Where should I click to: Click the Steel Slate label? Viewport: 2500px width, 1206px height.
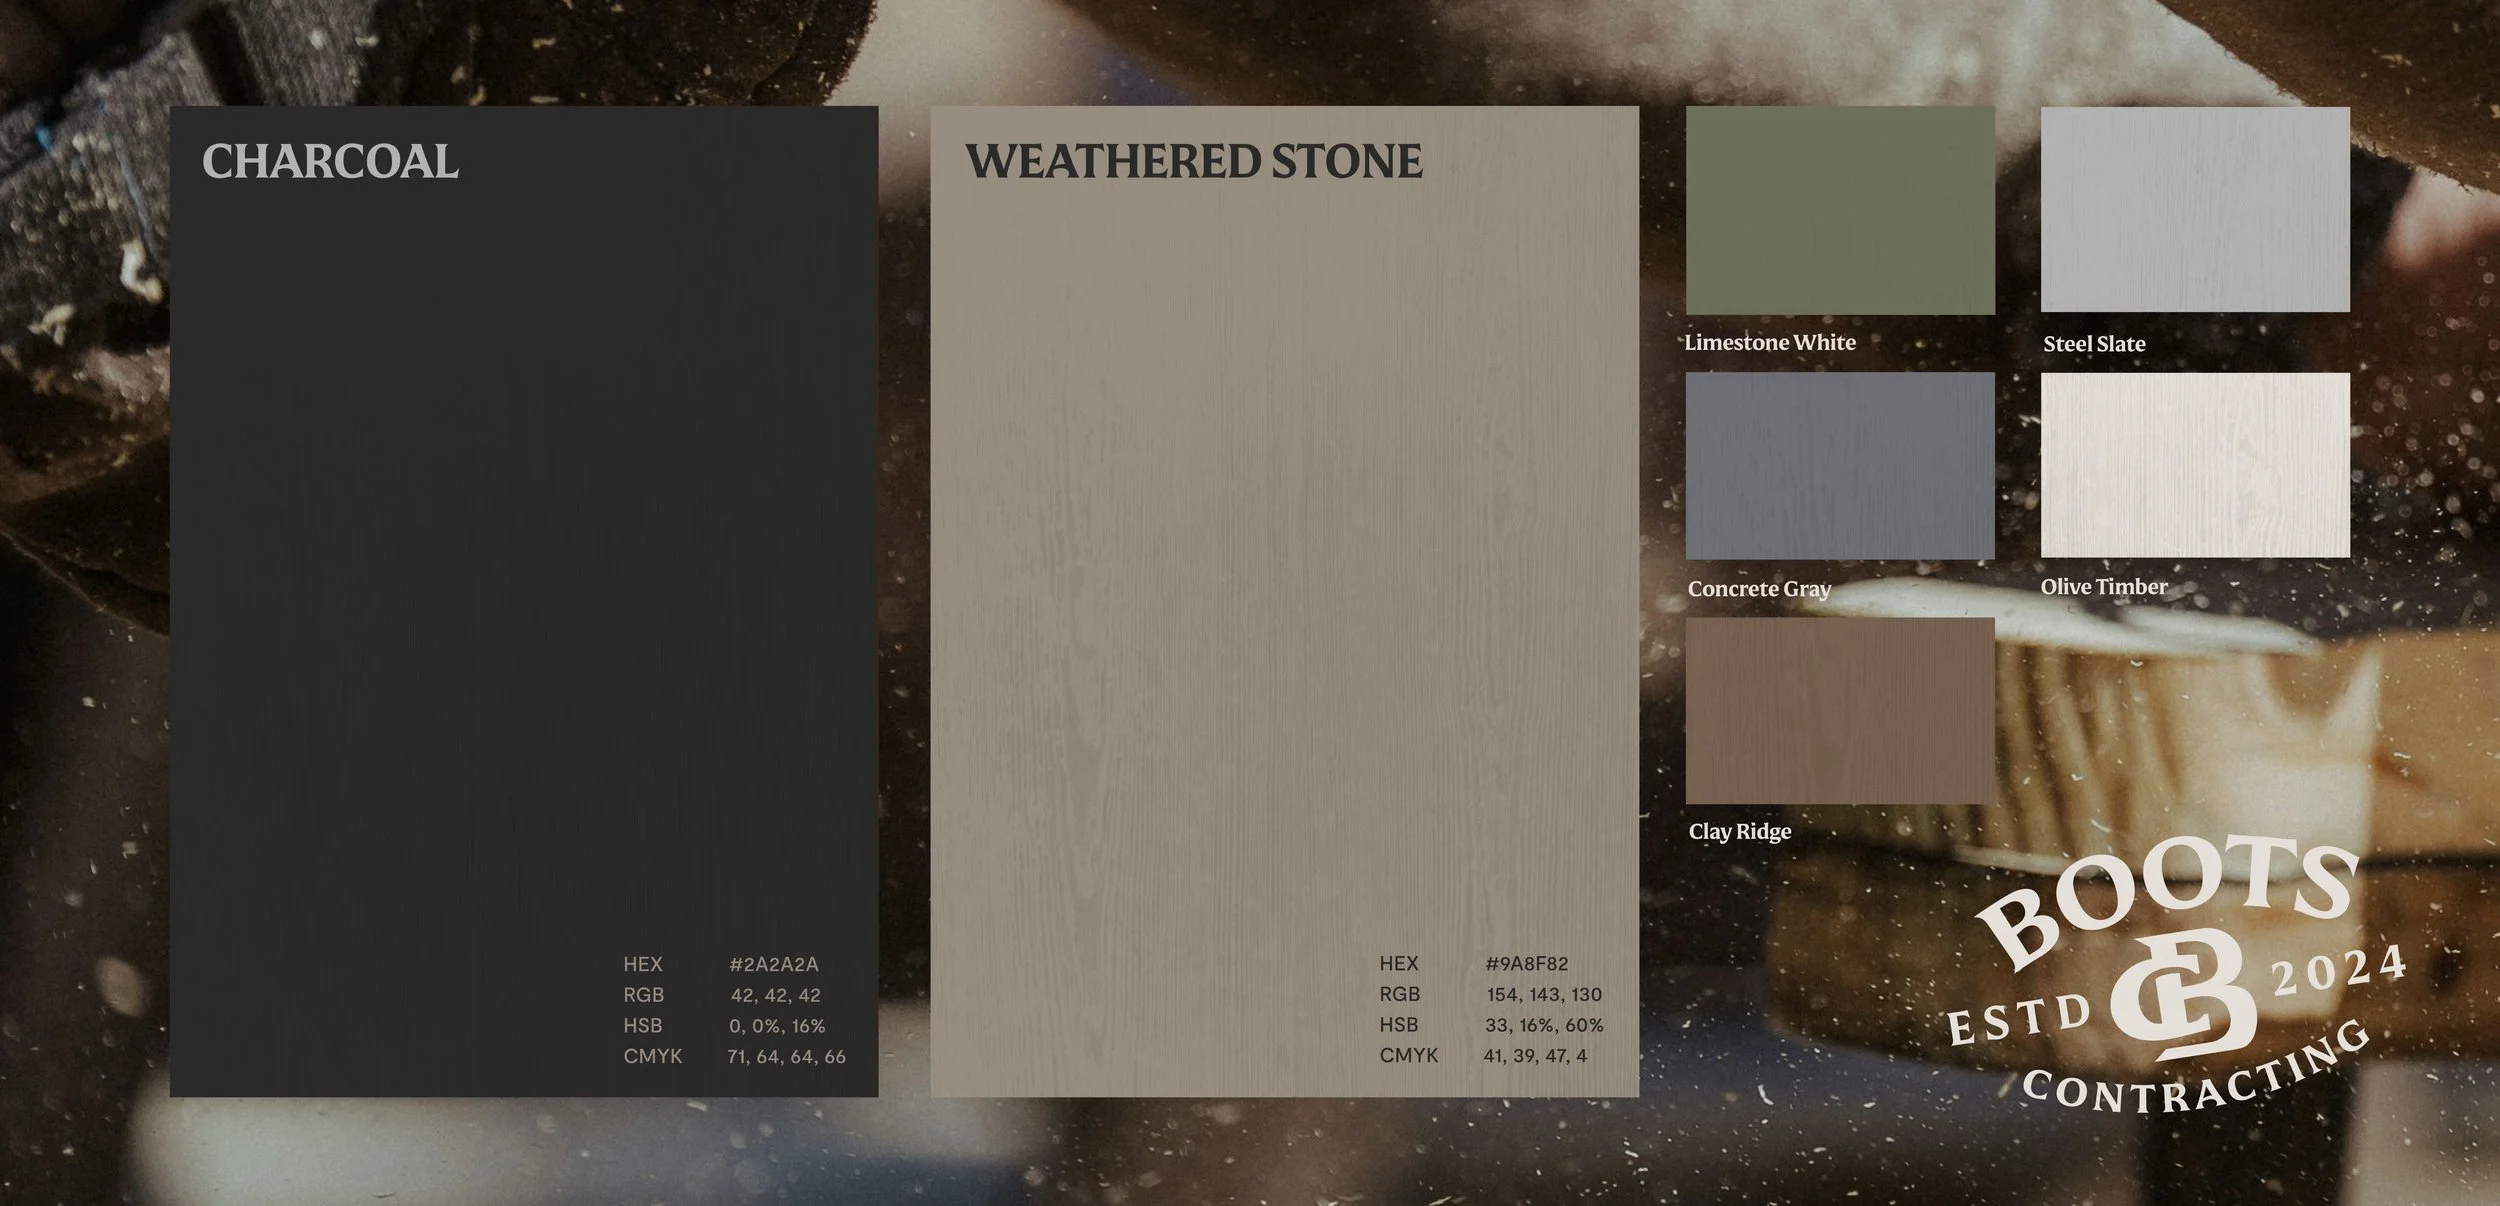point(2094,344)
